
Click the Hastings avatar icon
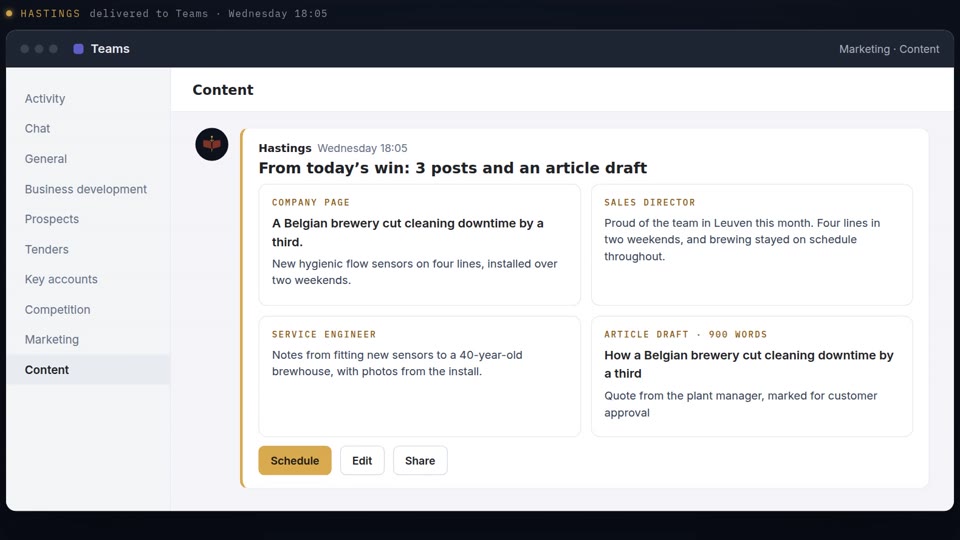click(212, 144)
